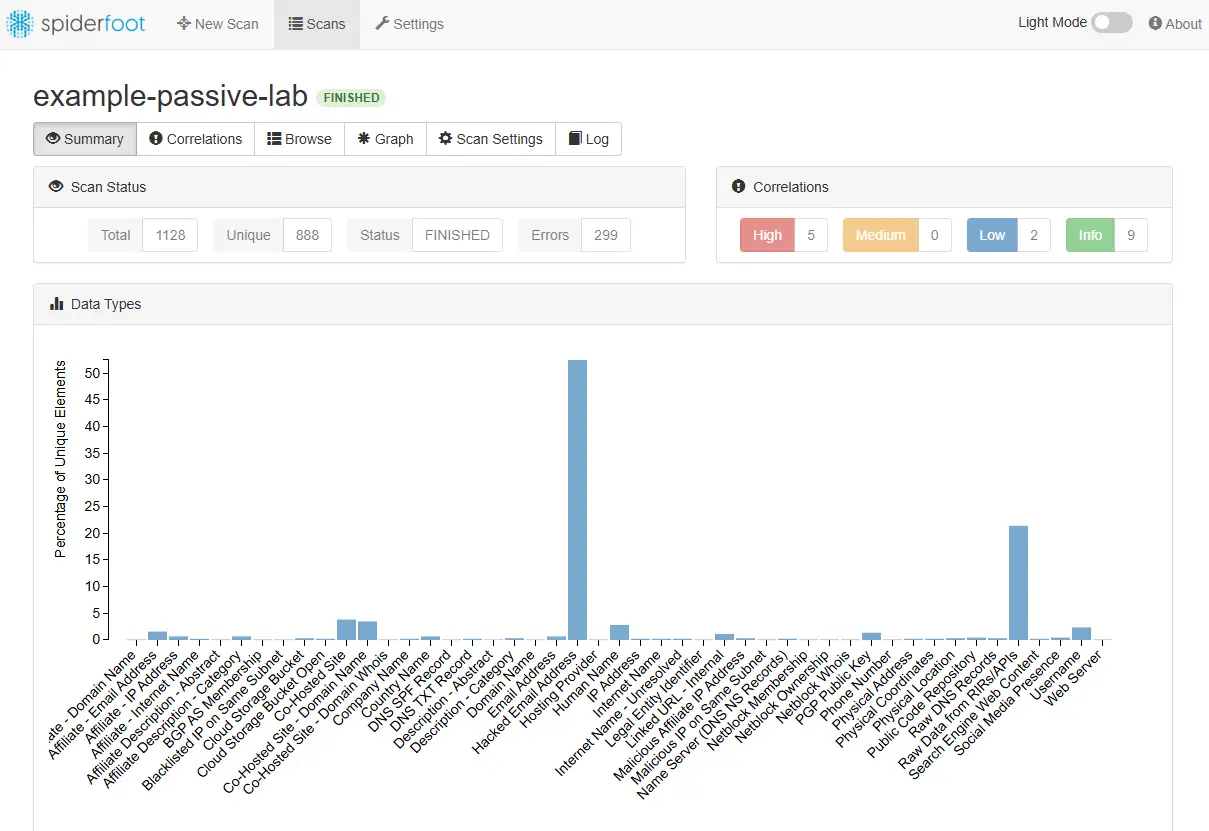Screen dimensions: 1209x831
Task: Click the Low count value 2
Action: click(1034, 235)
